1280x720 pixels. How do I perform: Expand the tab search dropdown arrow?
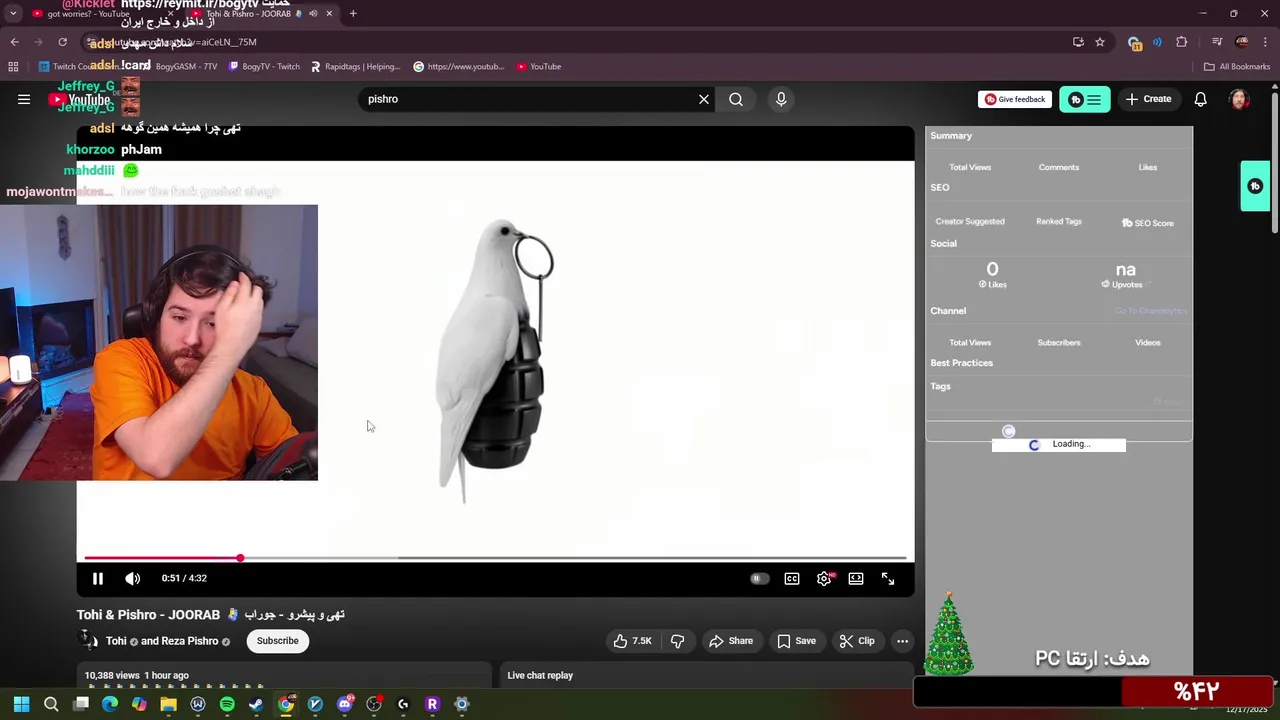coord(13,14)
